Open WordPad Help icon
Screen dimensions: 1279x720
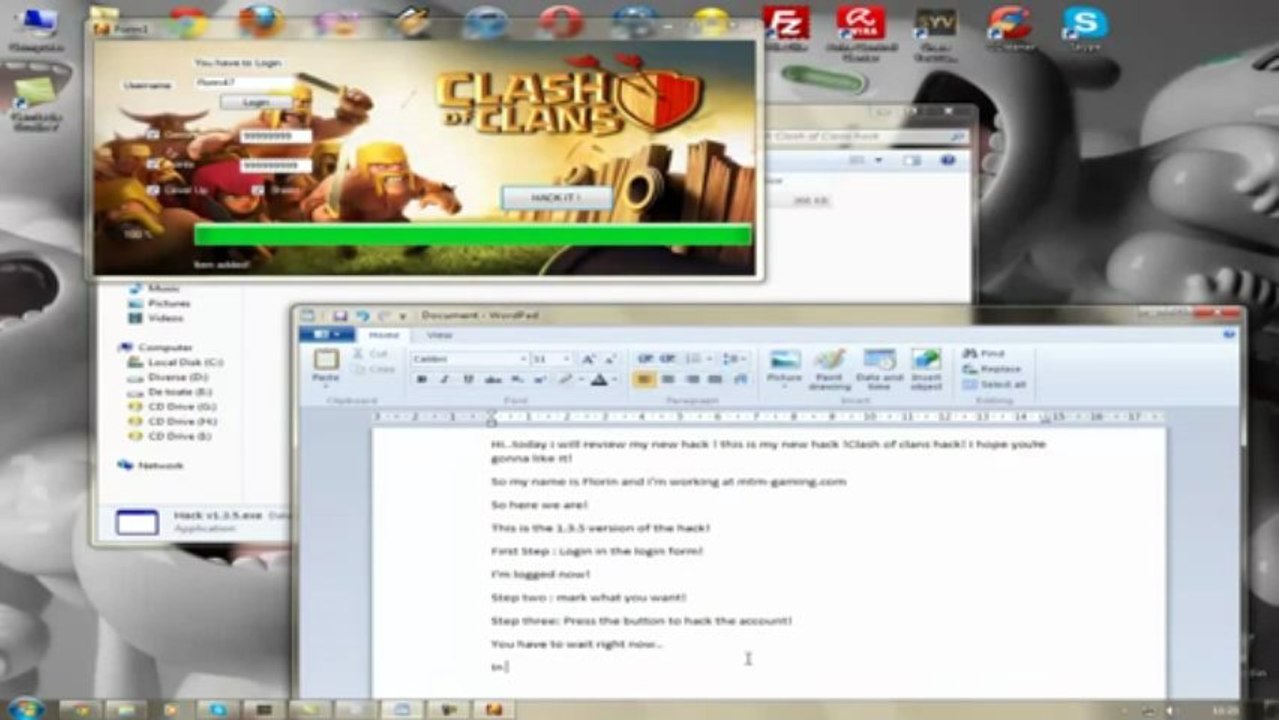pyautogui.click(x=1229, y=335)
